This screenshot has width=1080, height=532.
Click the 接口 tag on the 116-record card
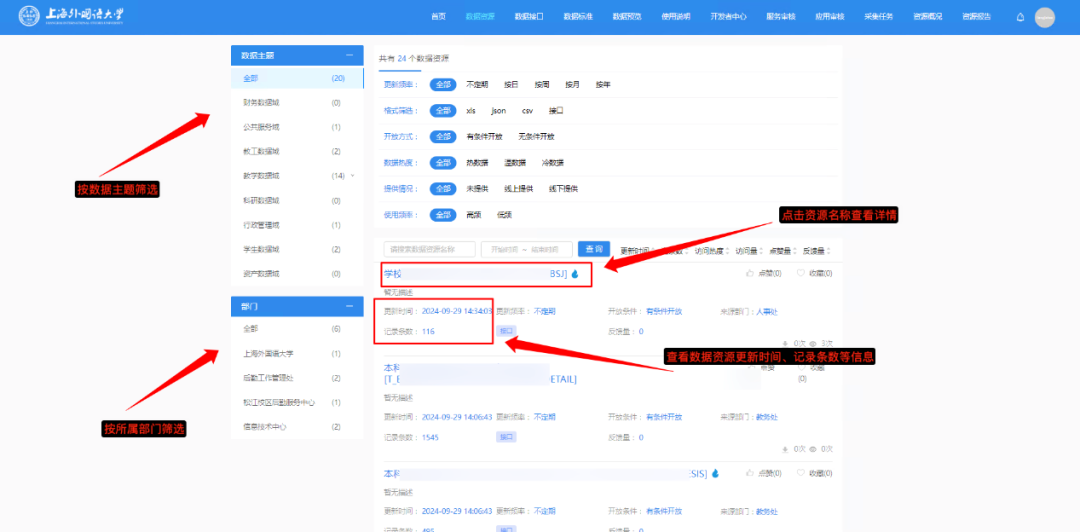click(506, 331)
